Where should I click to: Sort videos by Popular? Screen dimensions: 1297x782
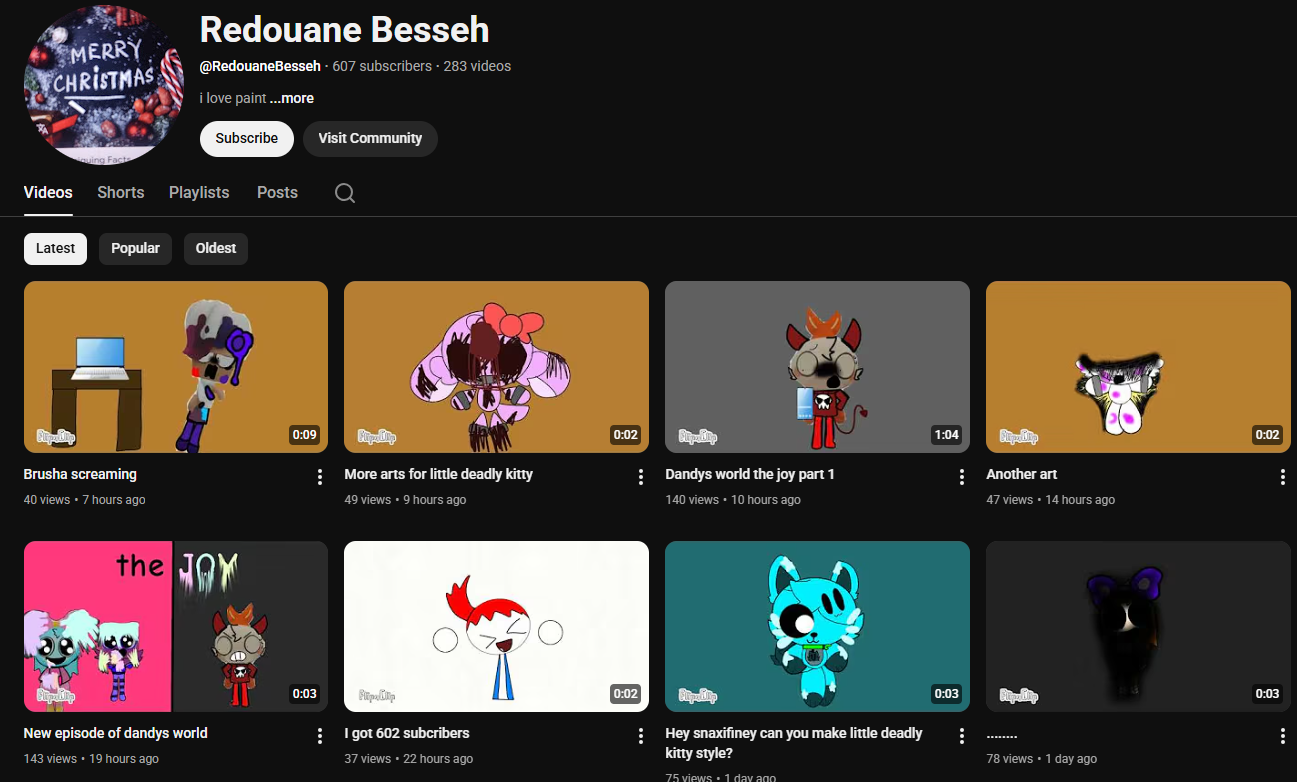(135, 248)
